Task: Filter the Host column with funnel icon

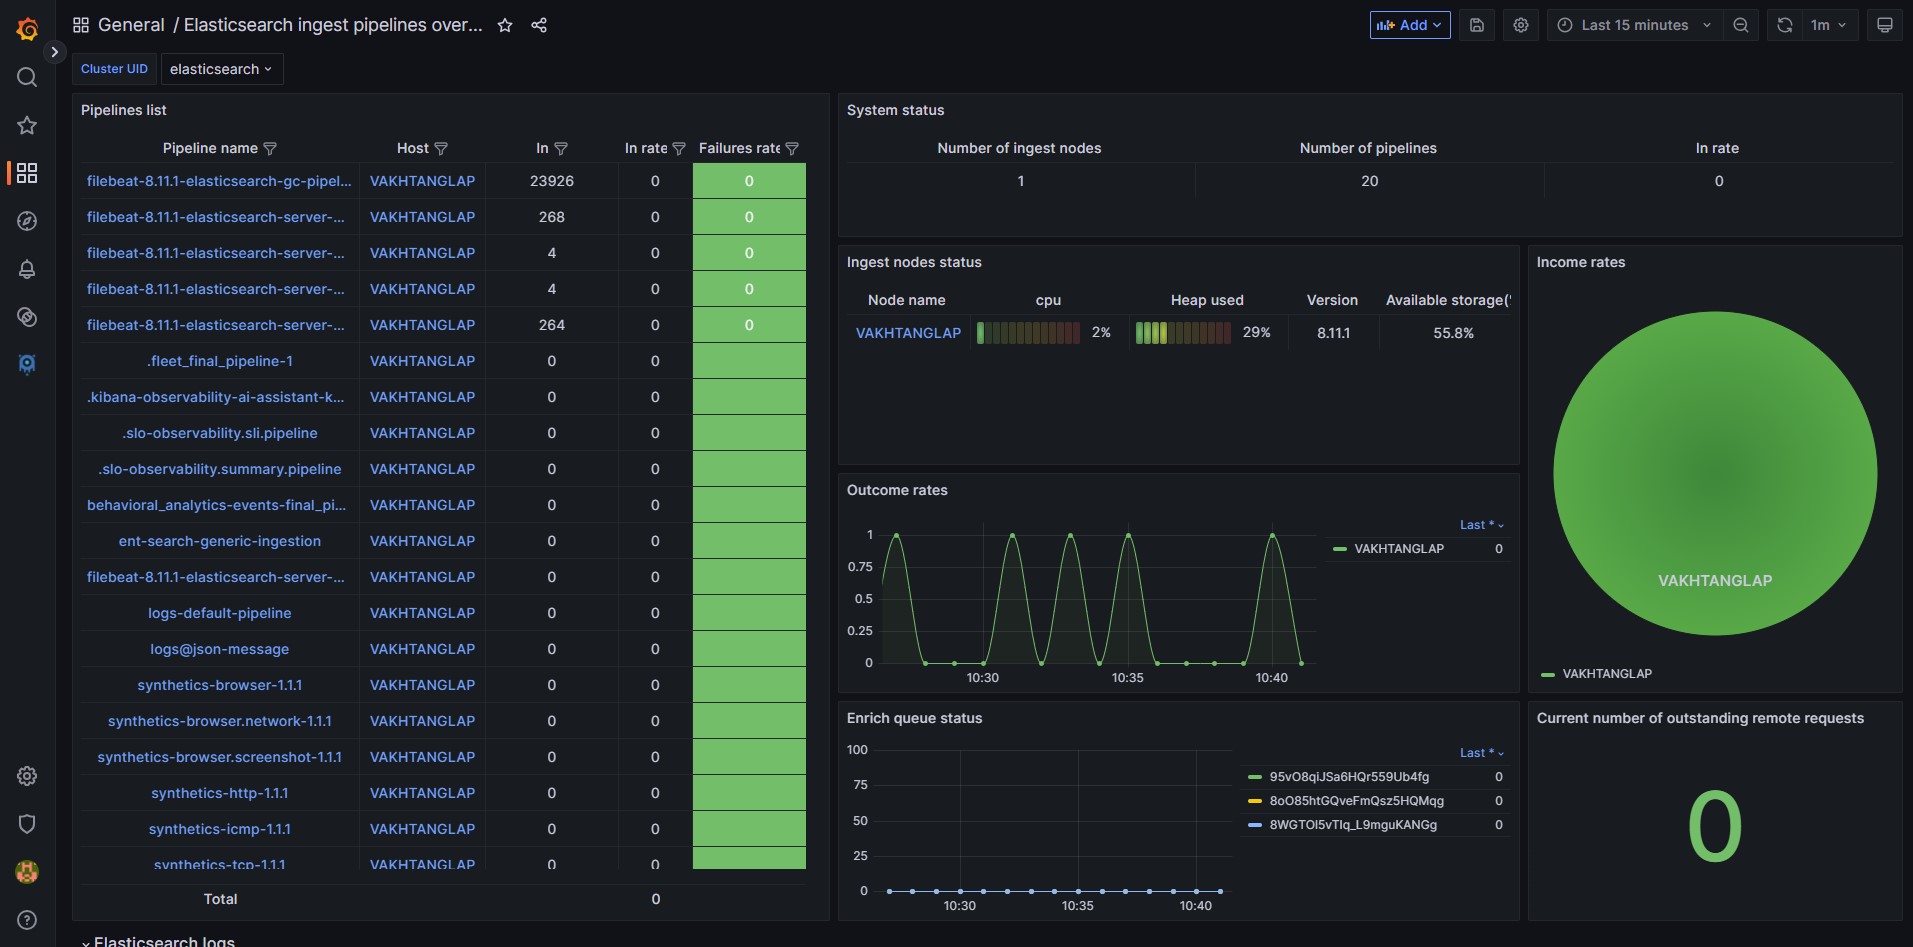Action: click(441, 148)
